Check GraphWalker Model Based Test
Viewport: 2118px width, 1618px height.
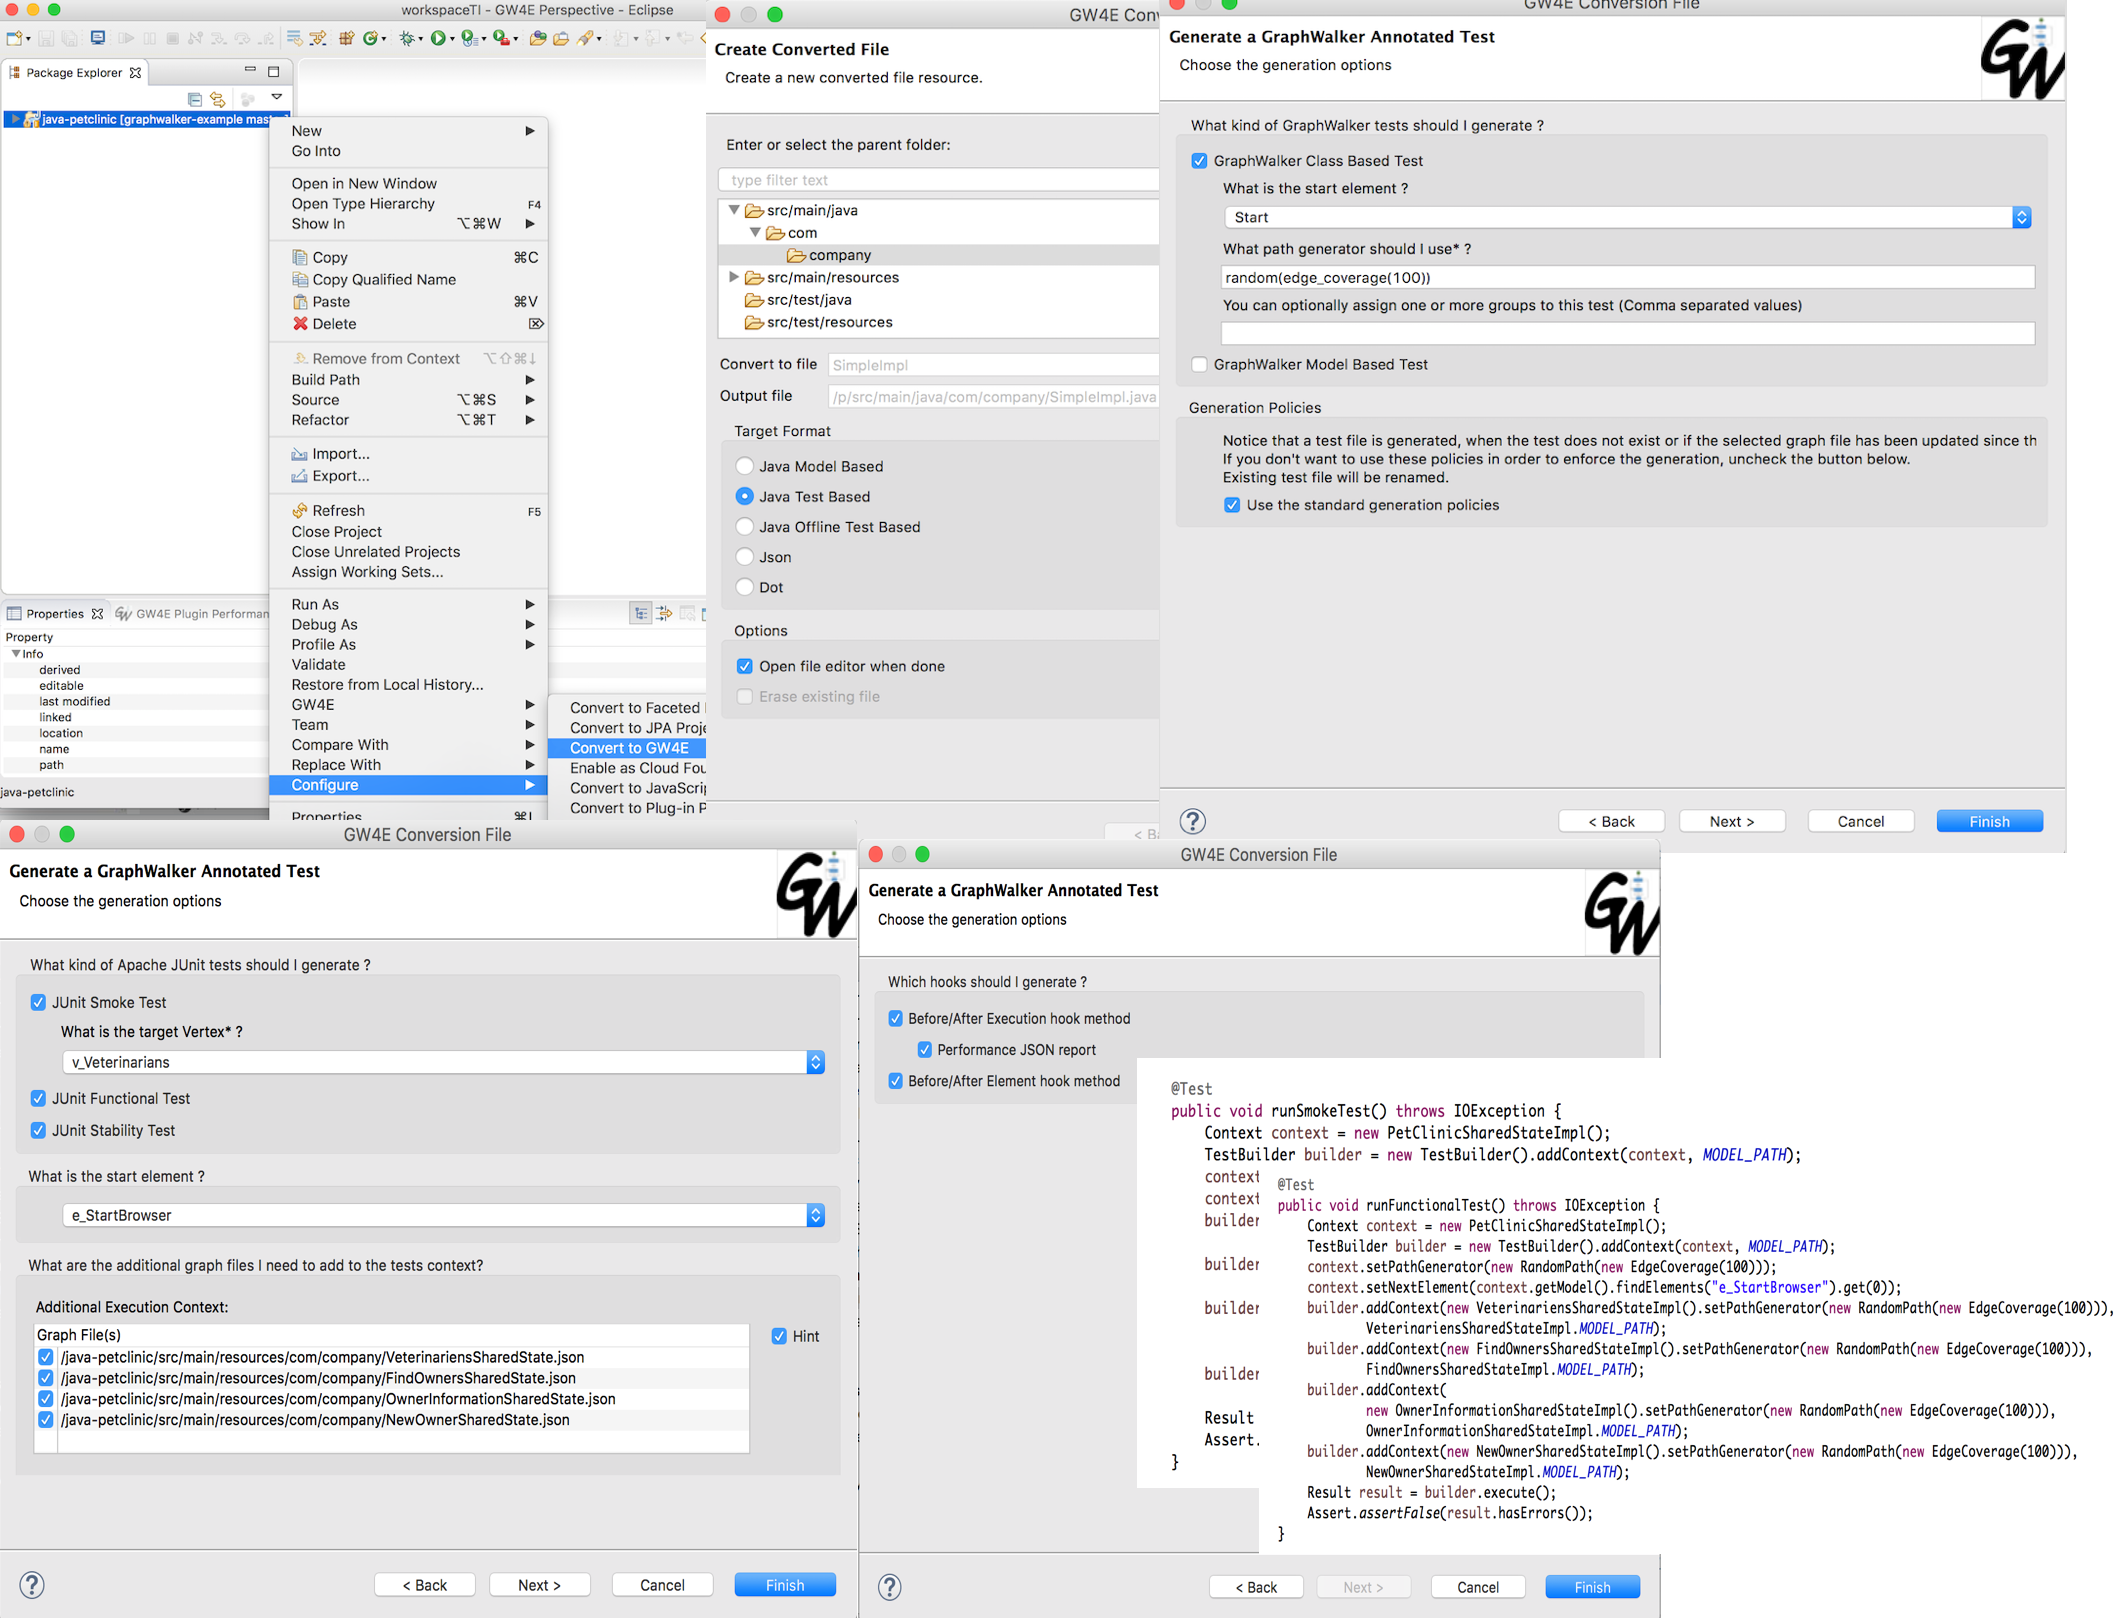[1199, 365]
